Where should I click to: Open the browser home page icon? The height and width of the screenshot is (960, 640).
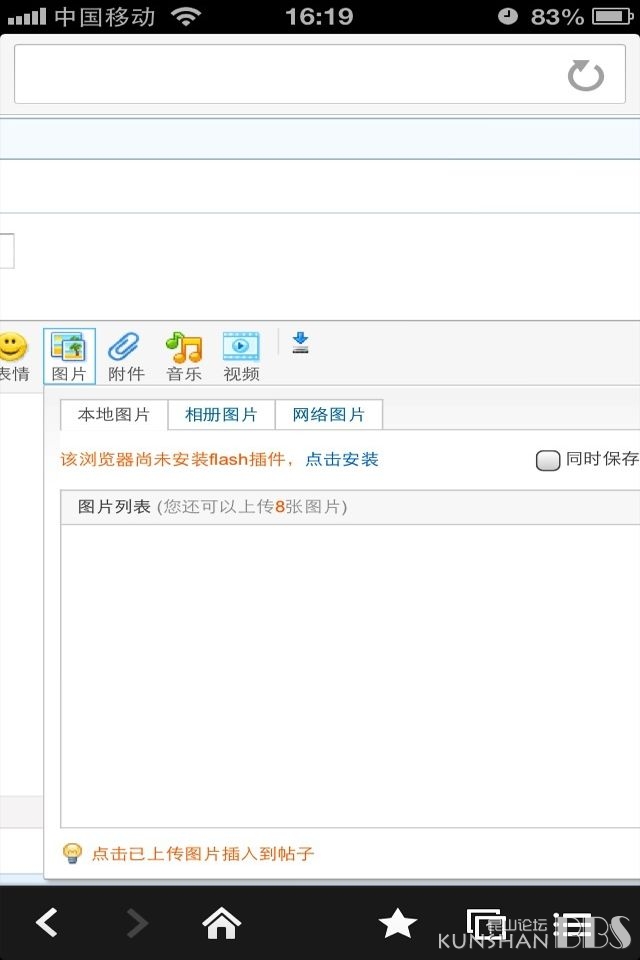[x=222, y=923]
